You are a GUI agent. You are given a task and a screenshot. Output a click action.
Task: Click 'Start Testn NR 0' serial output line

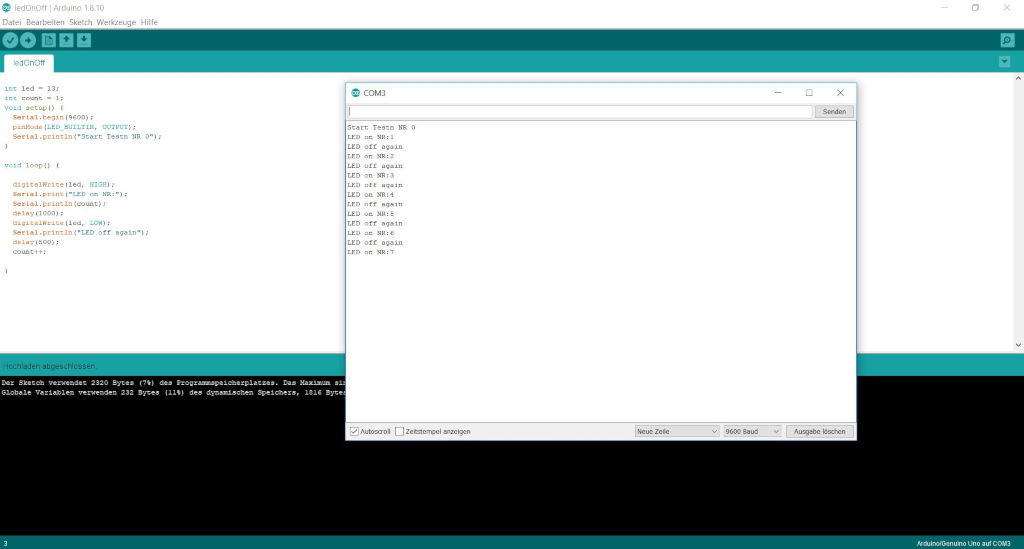[x=381, y=128]
